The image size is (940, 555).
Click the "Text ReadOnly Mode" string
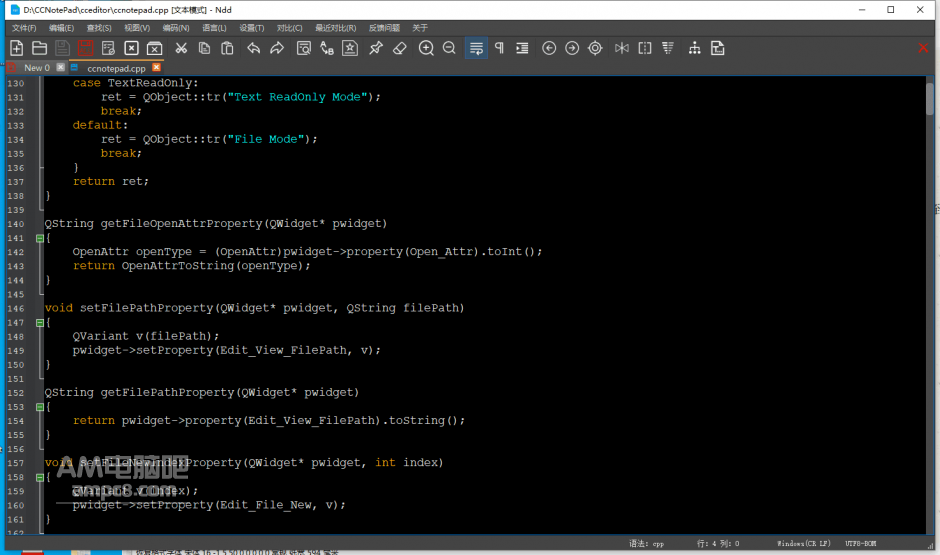297,97
